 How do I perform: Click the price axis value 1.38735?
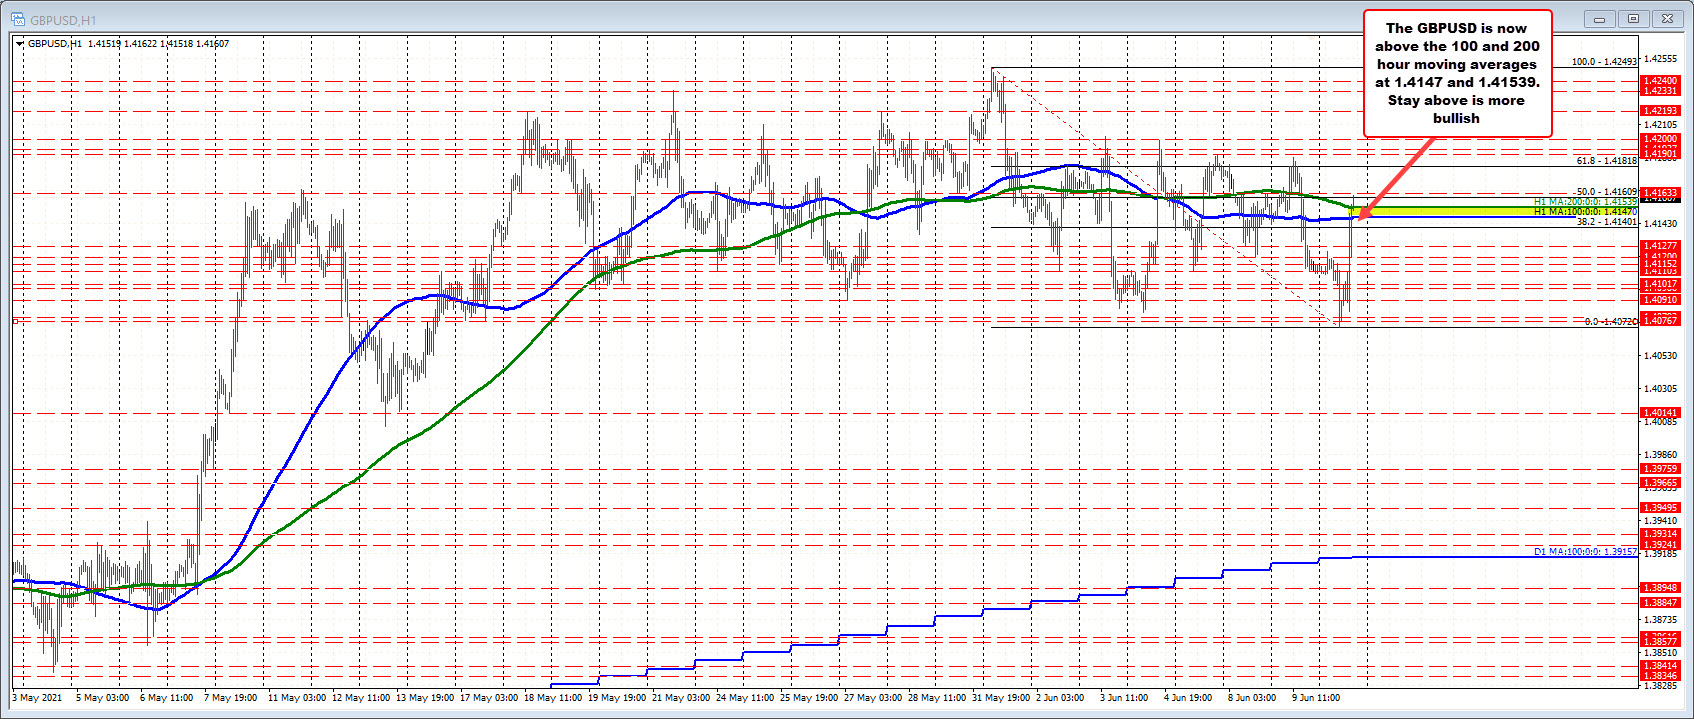tap(1661, 620)
